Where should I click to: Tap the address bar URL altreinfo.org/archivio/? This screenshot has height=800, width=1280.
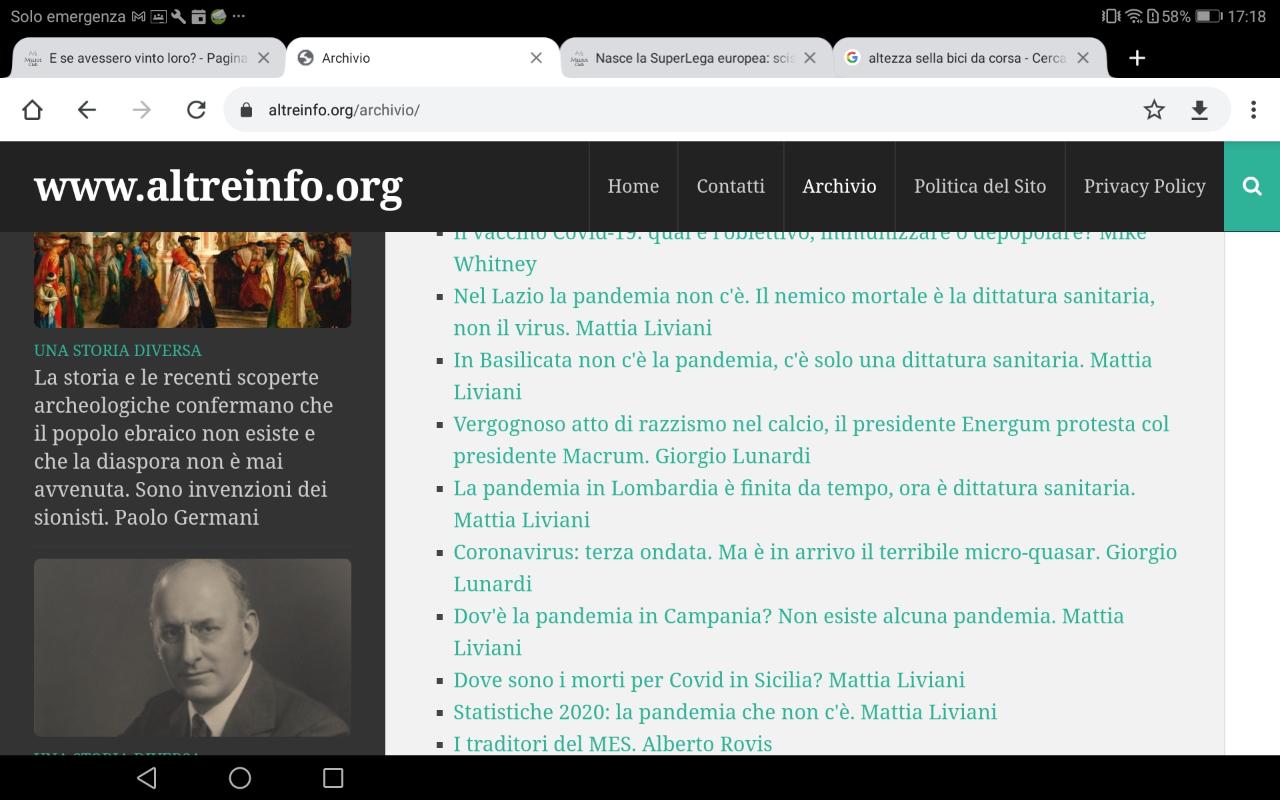click(x=344, y=110)
